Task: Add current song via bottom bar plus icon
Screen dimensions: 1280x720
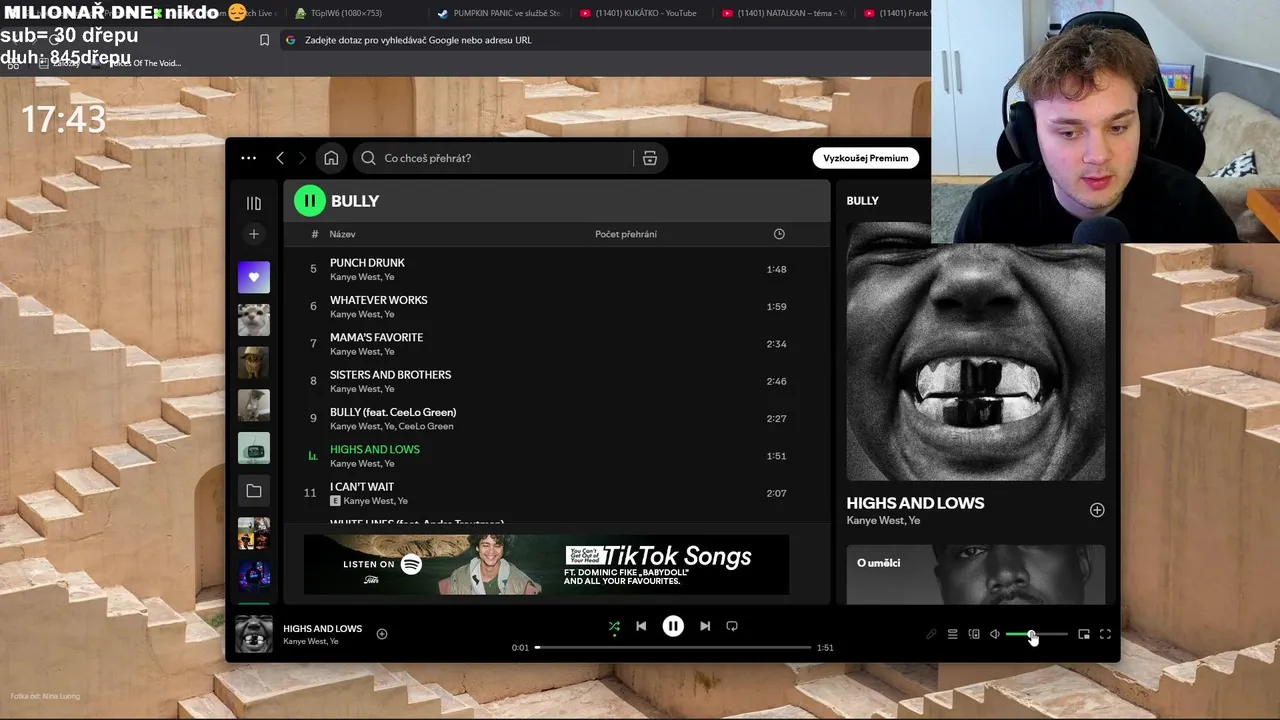Action: [382, 634]
